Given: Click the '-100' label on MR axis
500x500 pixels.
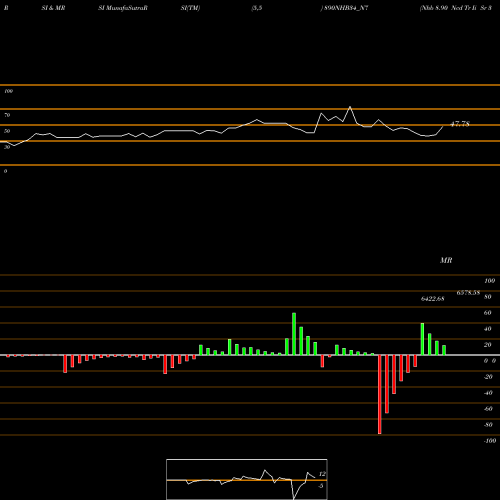Looking at the screenshot, I should pyautogui.click(x=490, y=441).
